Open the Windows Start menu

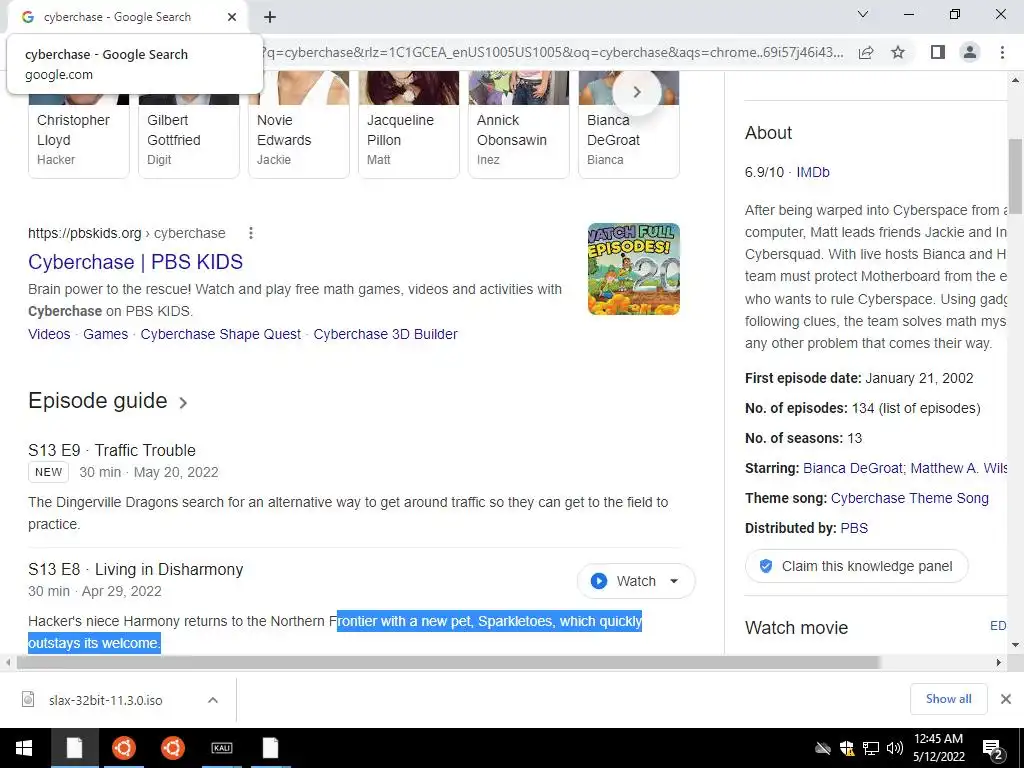point(24,748)
